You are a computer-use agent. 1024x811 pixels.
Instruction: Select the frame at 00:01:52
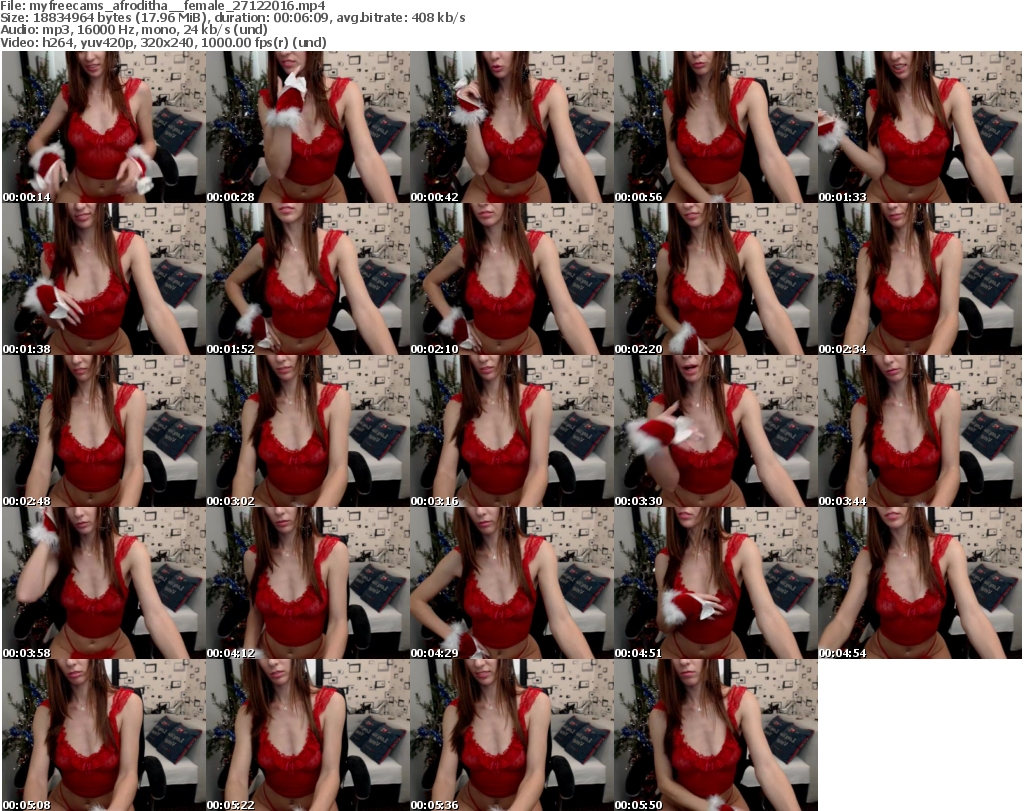(308, 279)
